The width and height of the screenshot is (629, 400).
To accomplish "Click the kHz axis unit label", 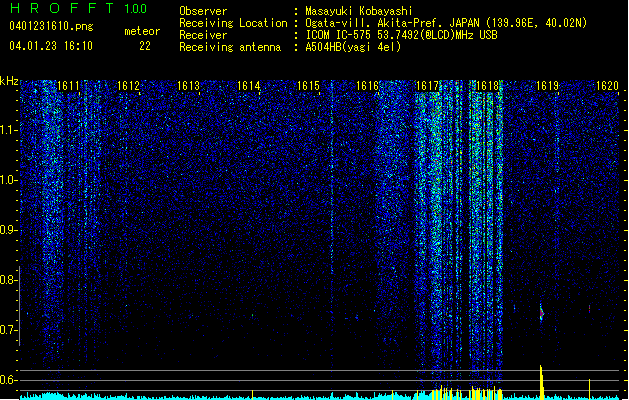I will point(9,81).
